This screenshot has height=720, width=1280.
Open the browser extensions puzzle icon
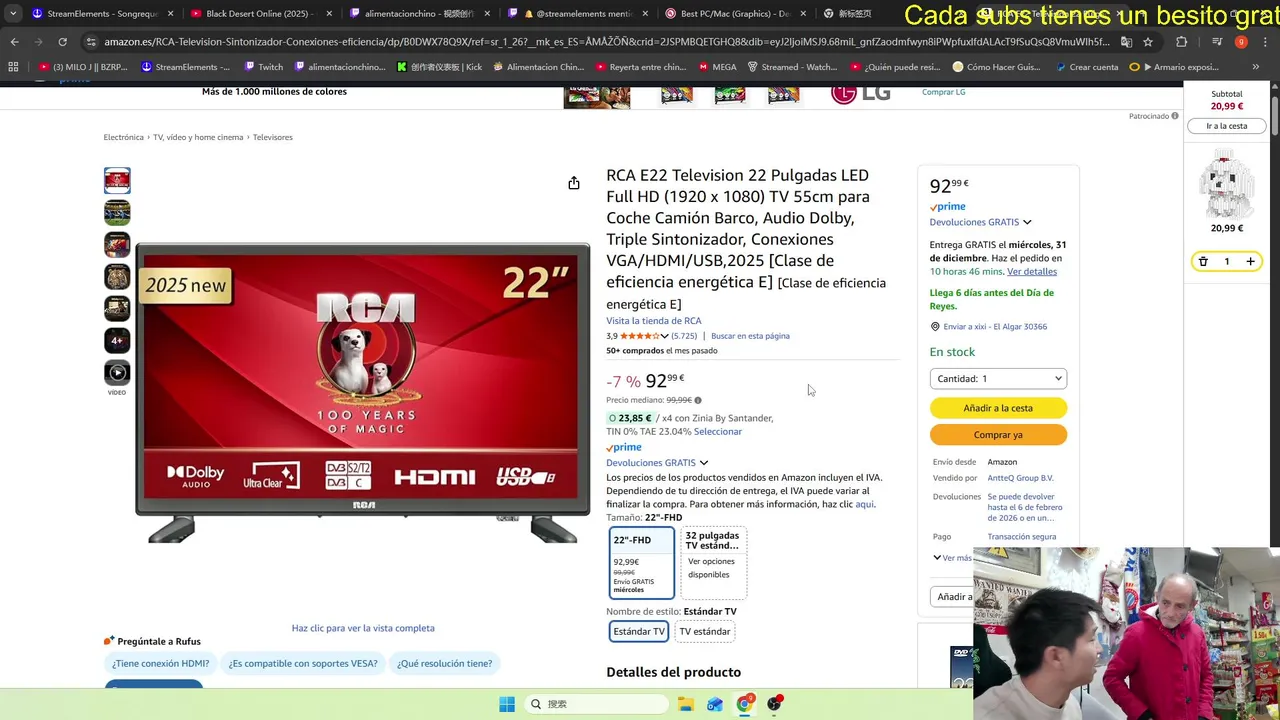click(1181, 42)
